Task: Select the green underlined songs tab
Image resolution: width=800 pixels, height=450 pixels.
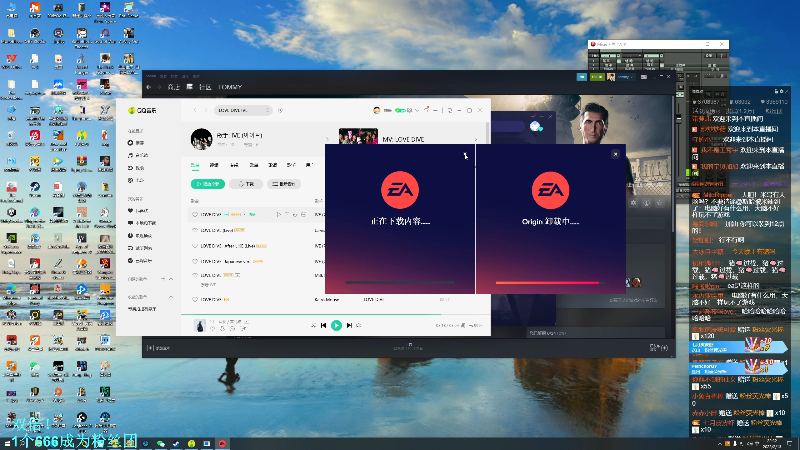Action: [195, 165]
